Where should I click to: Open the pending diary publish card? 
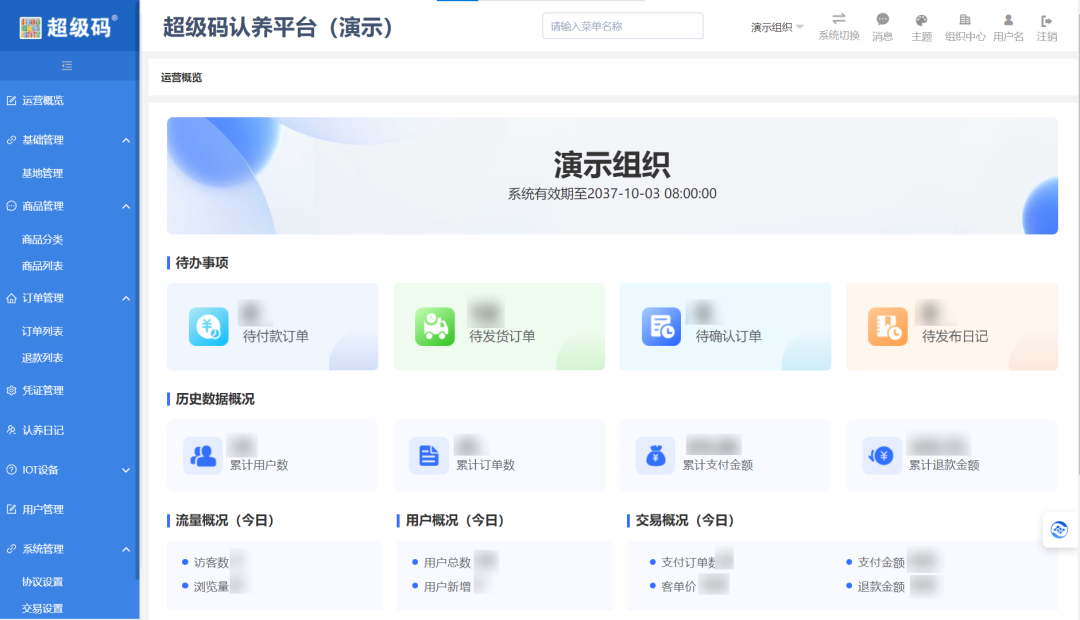coord(951,327)
